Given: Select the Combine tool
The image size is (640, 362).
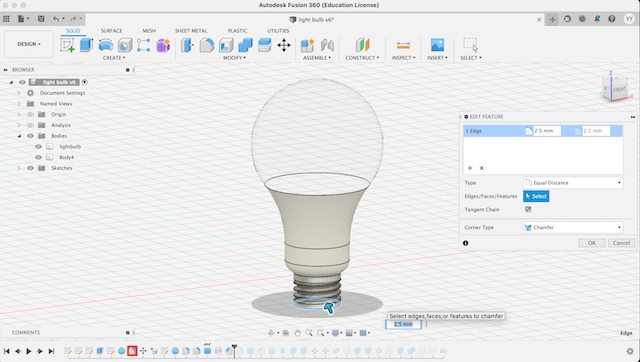Looking at the screenshot, I should tap(245, 45).
